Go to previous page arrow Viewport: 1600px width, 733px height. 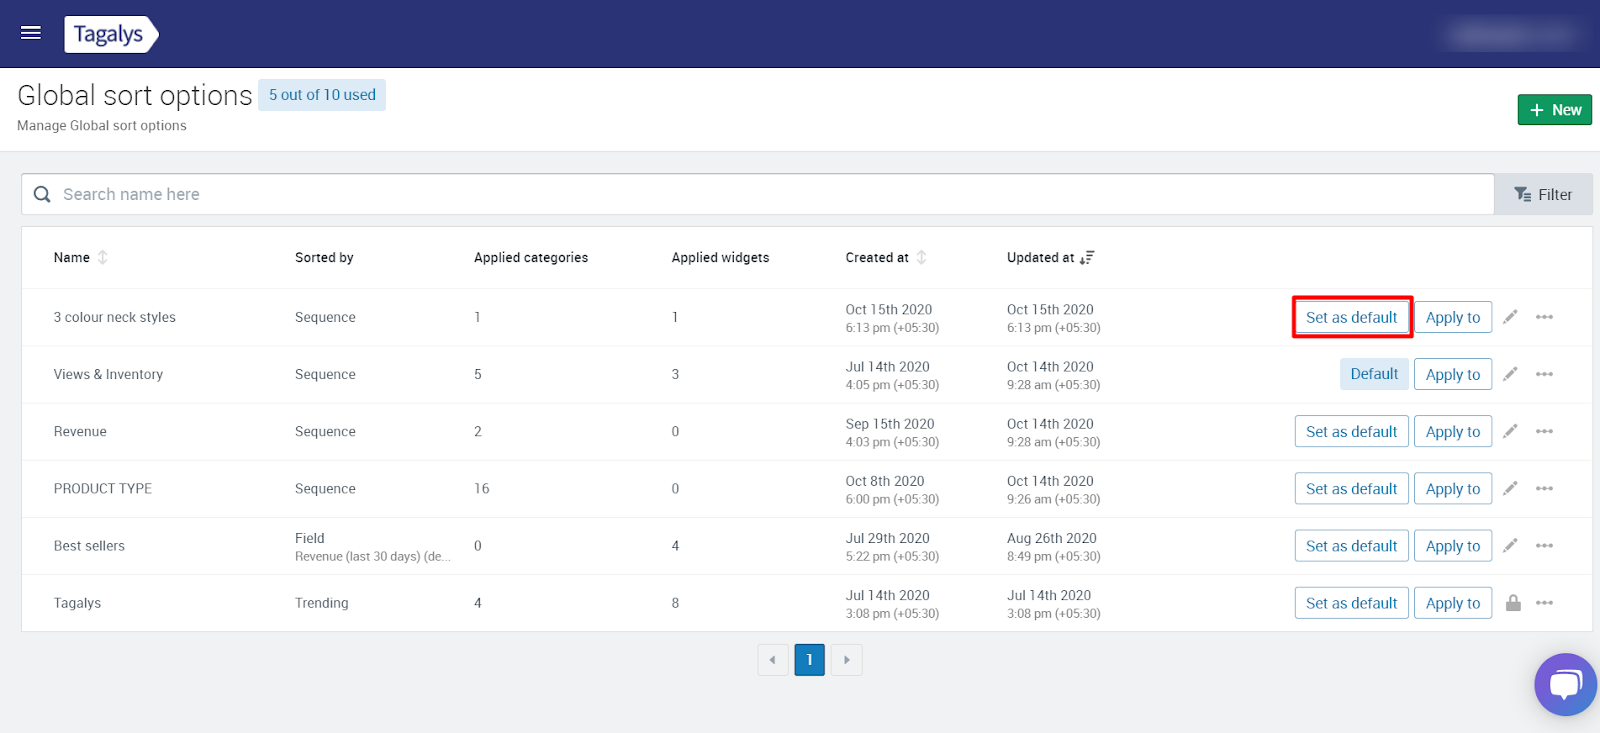click(x=773, y=660)
